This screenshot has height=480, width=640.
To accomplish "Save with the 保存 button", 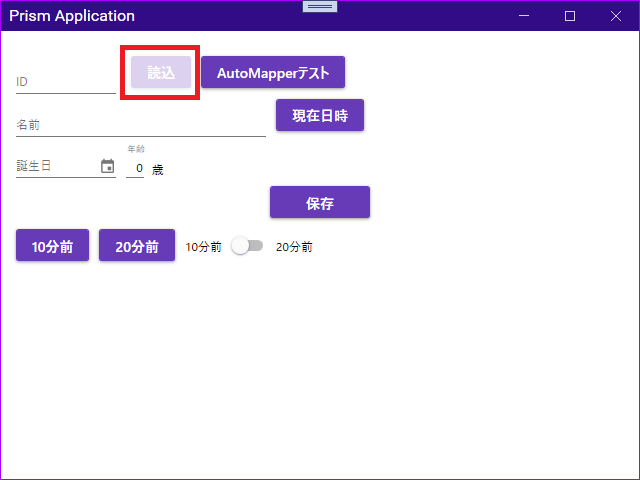I will click(320, 202).
